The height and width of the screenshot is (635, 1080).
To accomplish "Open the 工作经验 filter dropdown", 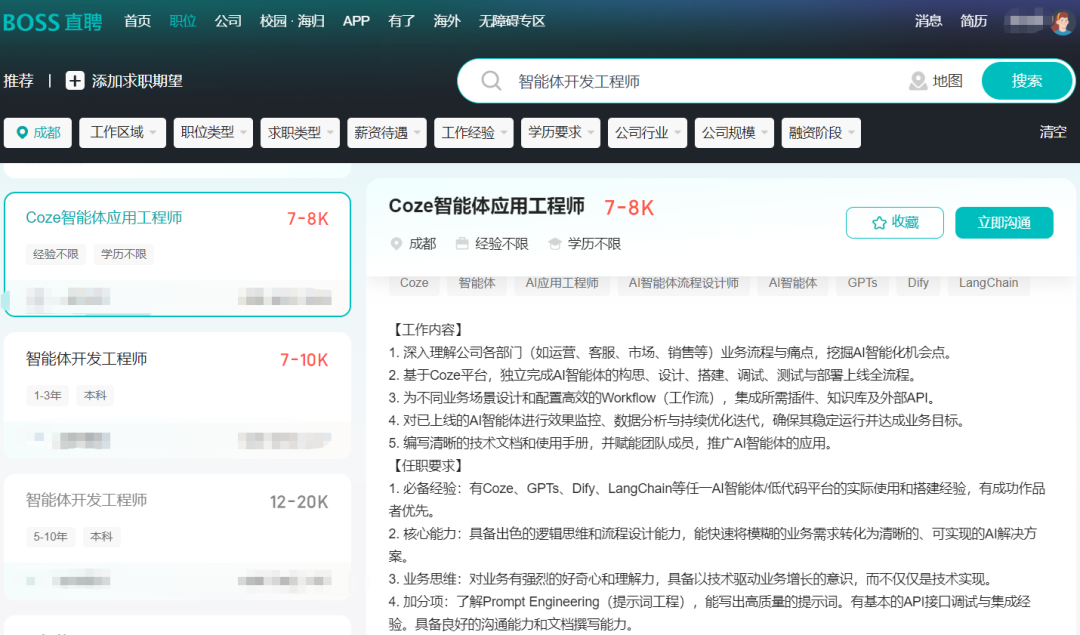I will click(474, 132).
